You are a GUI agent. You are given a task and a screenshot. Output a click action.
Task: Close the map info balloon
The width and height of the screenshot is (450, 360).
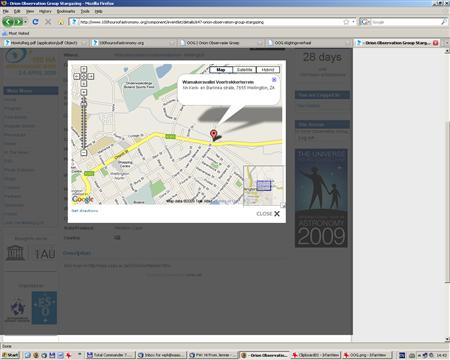click(x=274, y=80)
